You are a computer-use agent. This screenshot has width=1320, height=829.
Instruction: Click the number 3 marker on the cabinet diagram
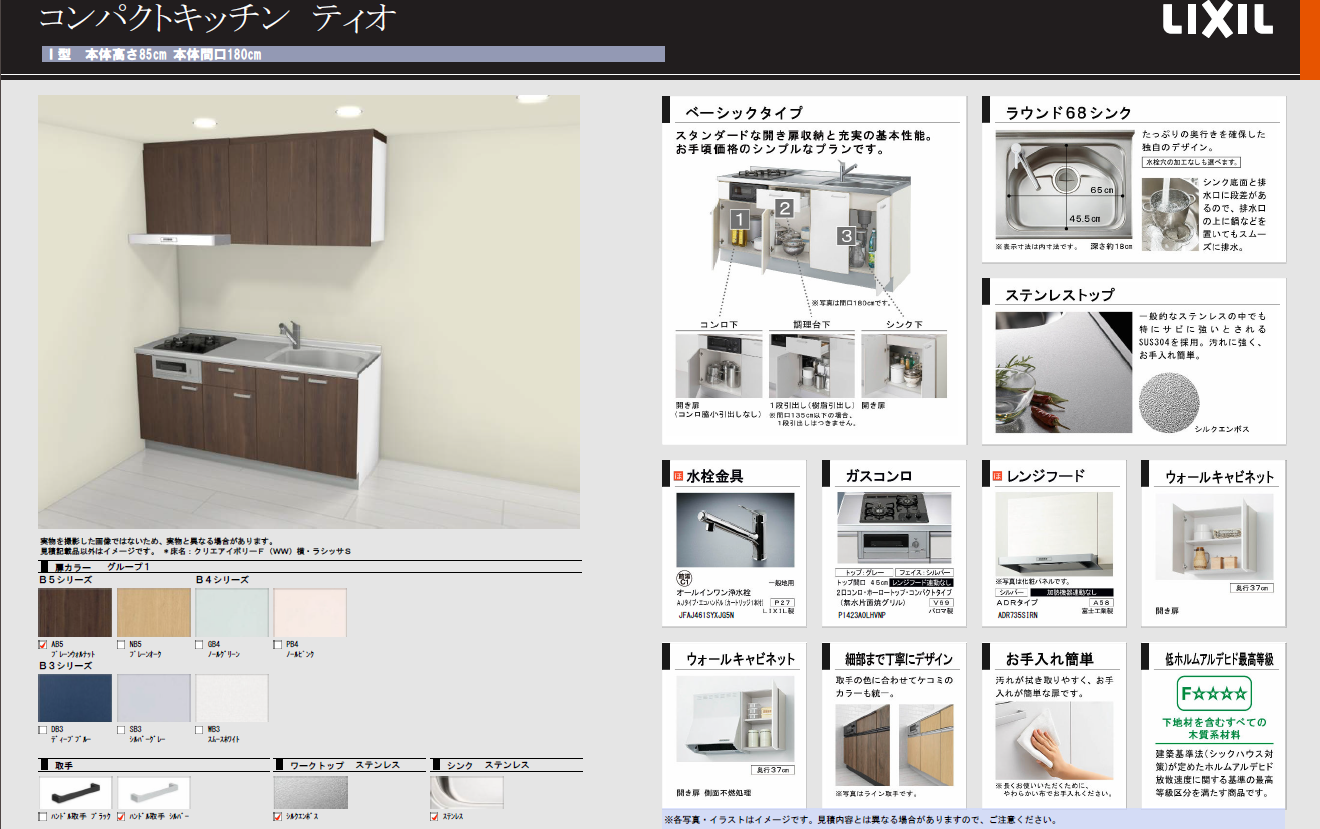click(x=846, y=237)
